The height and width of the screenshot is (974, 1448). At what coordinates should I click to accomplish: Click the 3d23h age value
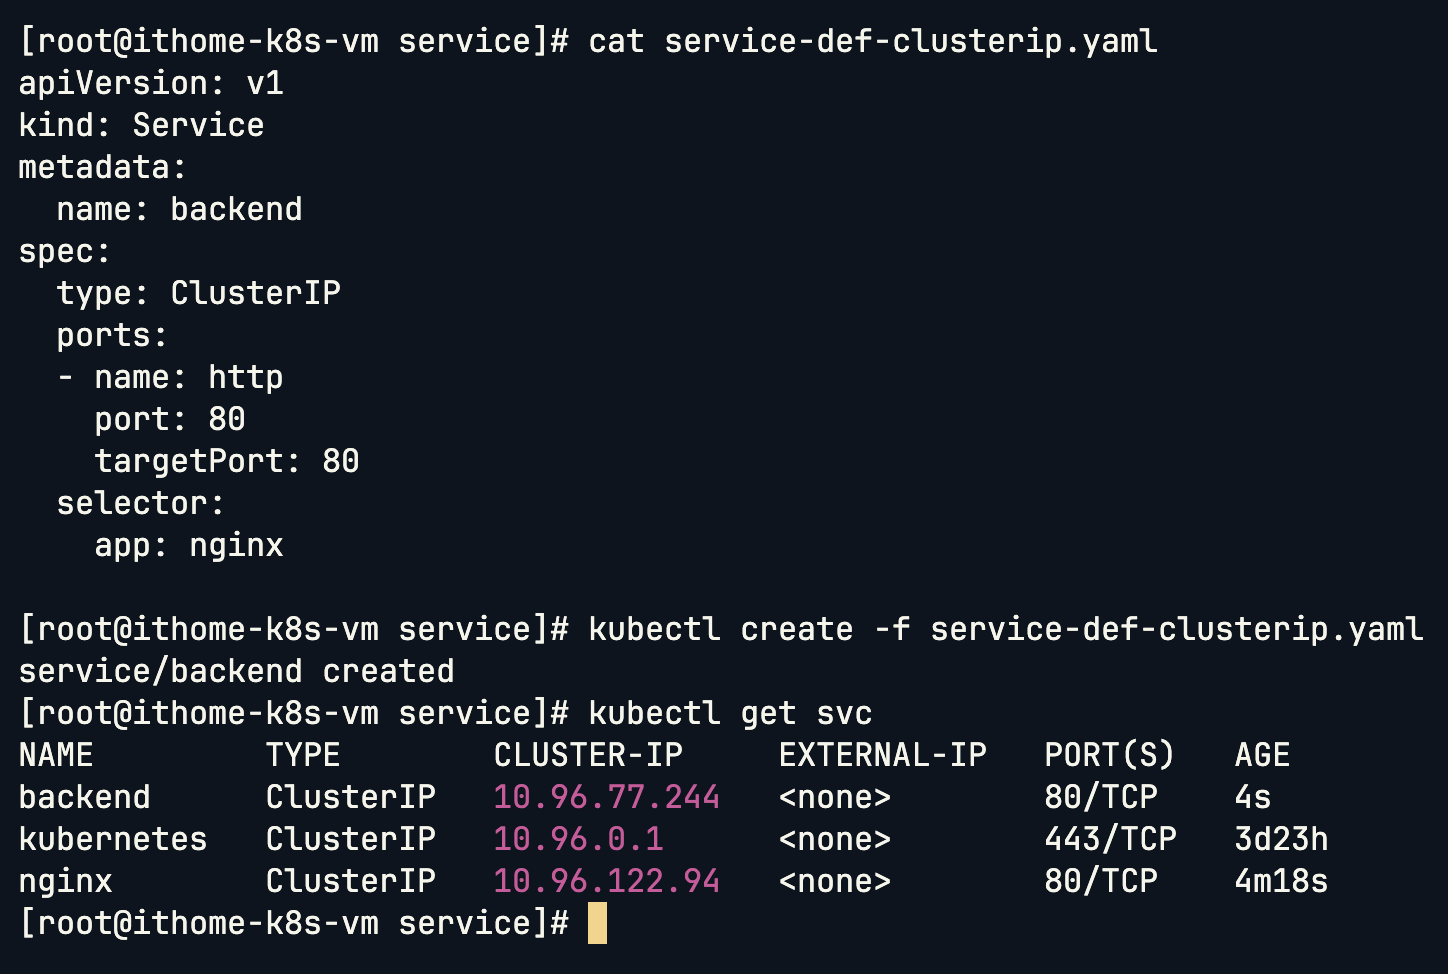(1281, 839)
